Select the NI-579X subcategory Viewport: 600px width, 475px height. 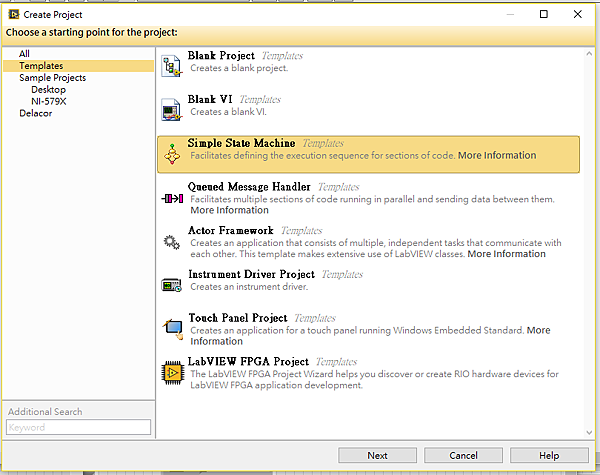click(49, 101)
